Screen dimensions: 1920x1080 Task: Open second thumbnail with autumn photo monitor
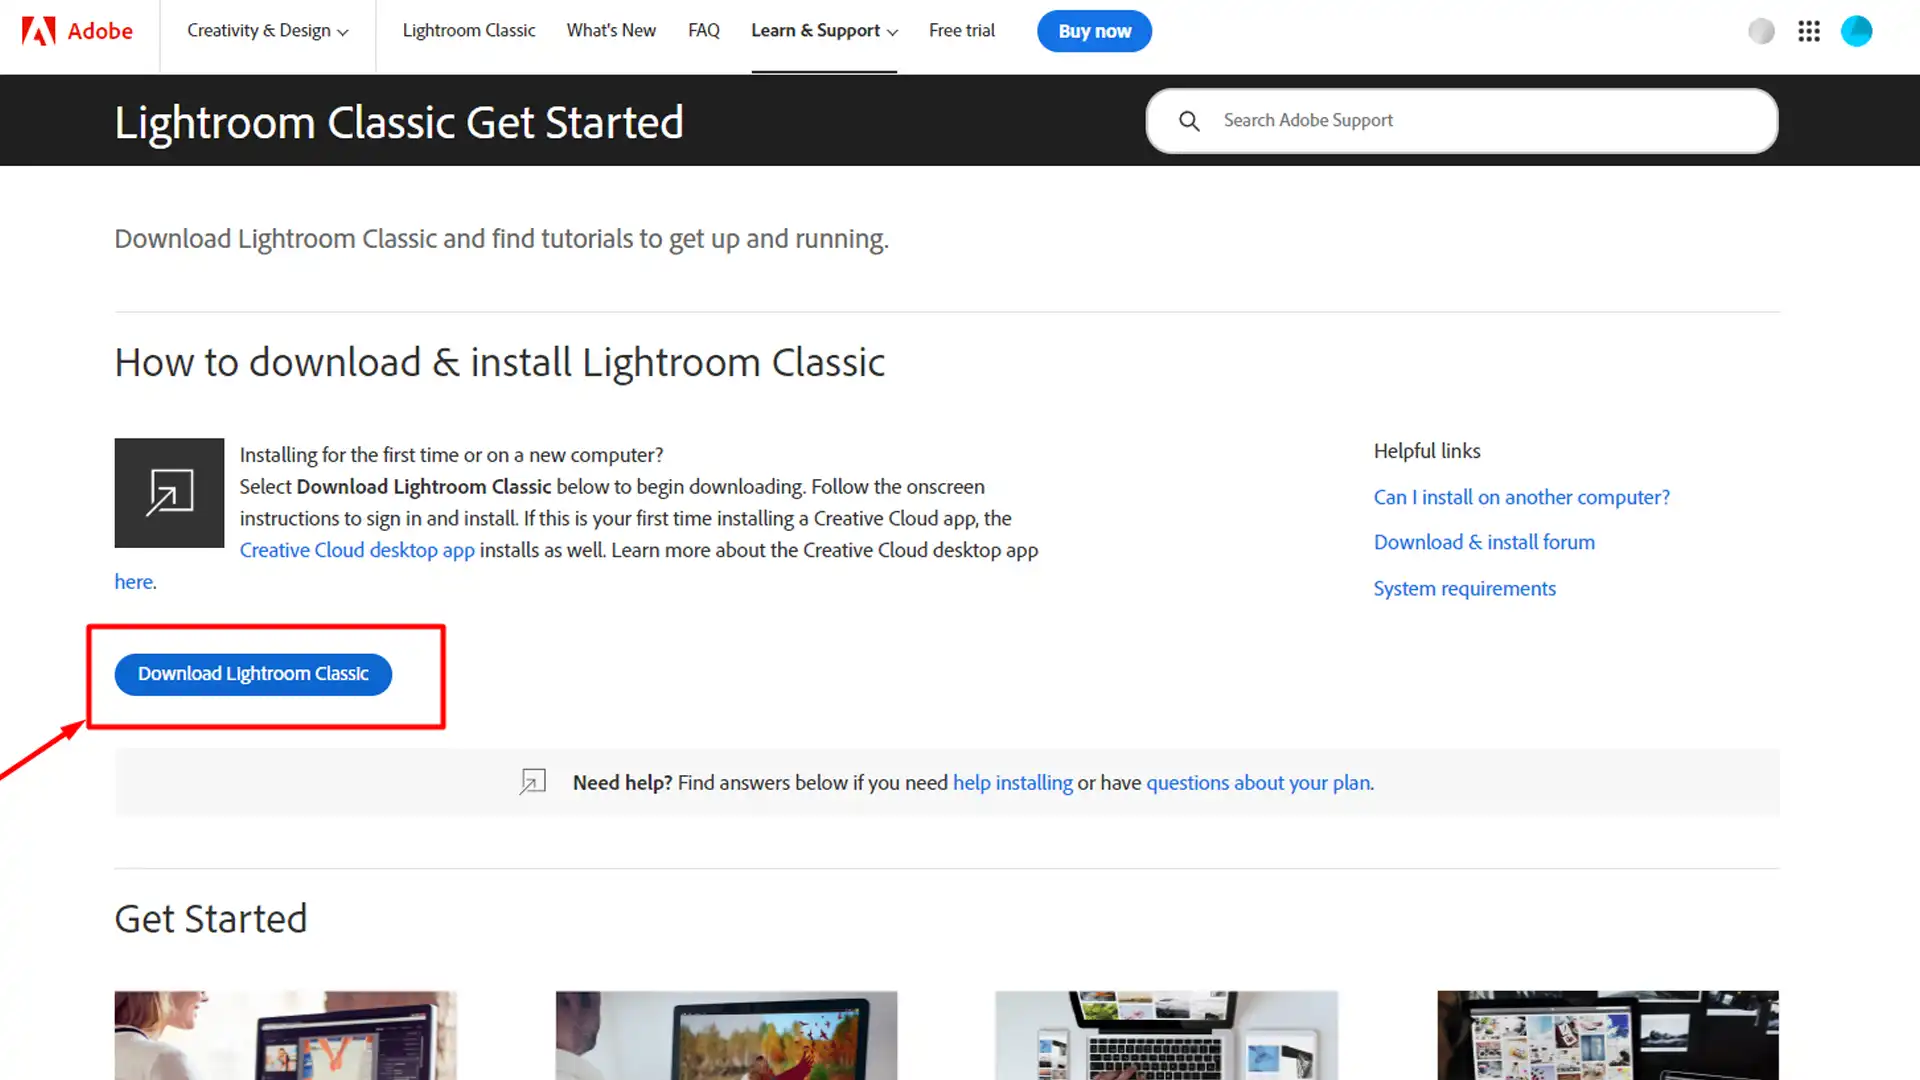click(726, 1035)
